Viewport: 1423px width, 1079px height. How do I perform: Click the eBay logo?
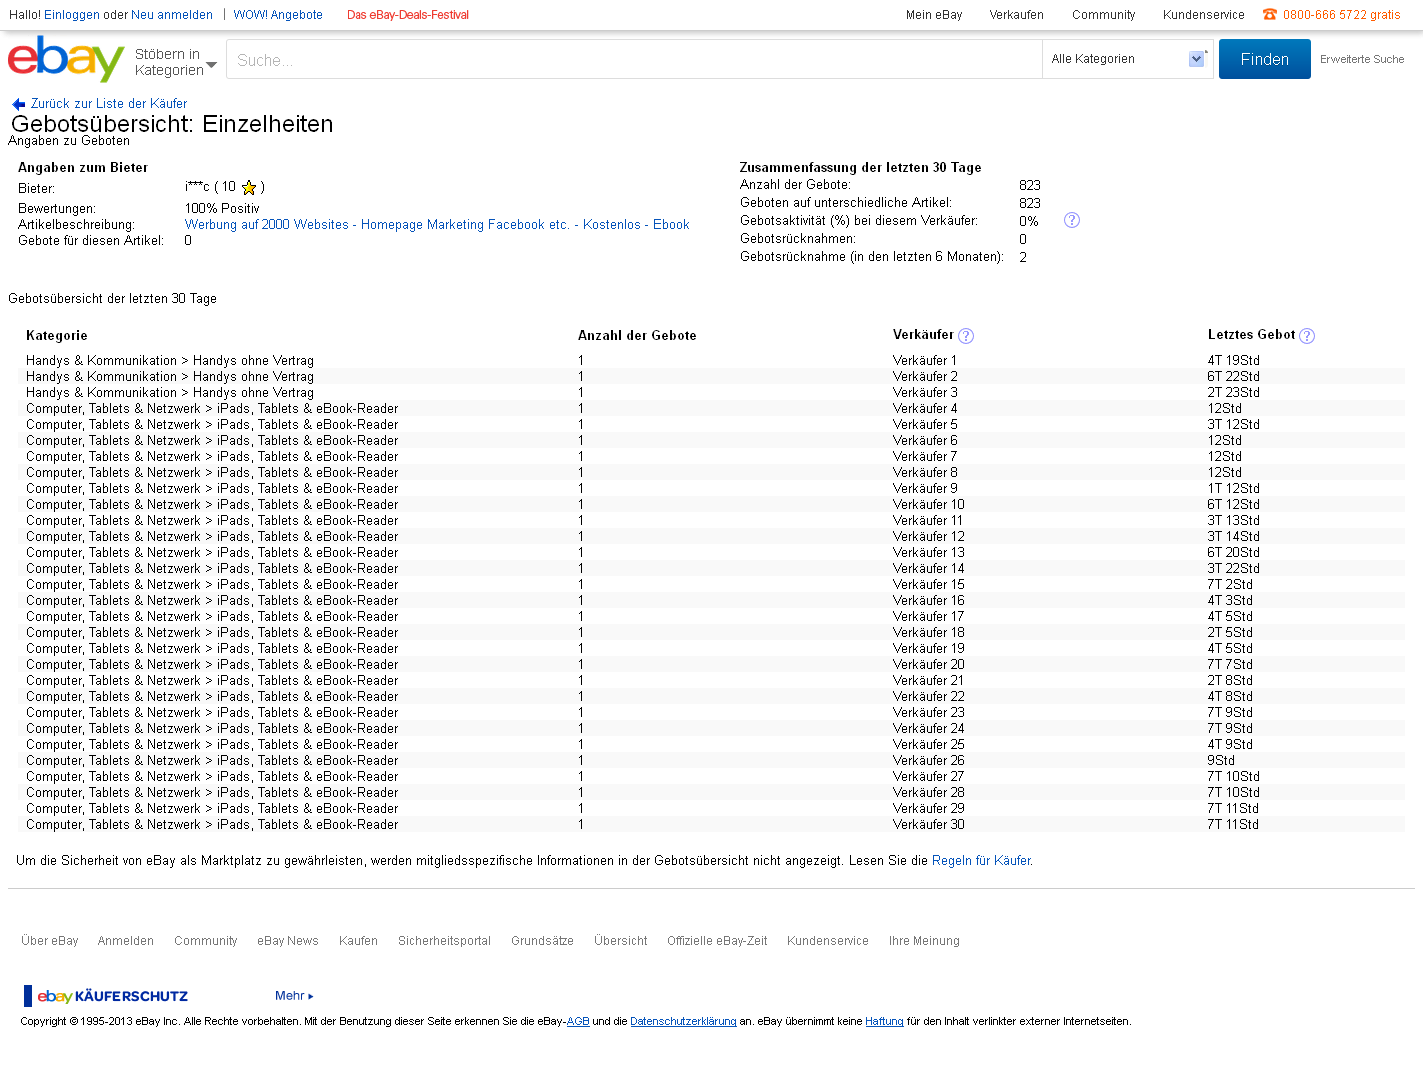66,59
